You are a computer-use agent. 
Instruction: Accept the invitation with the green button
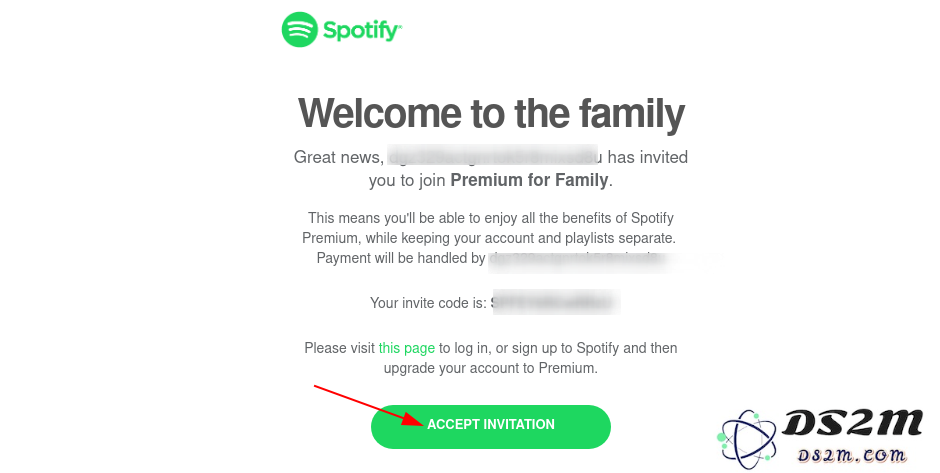pyautogui.click(x=490, y=426)
